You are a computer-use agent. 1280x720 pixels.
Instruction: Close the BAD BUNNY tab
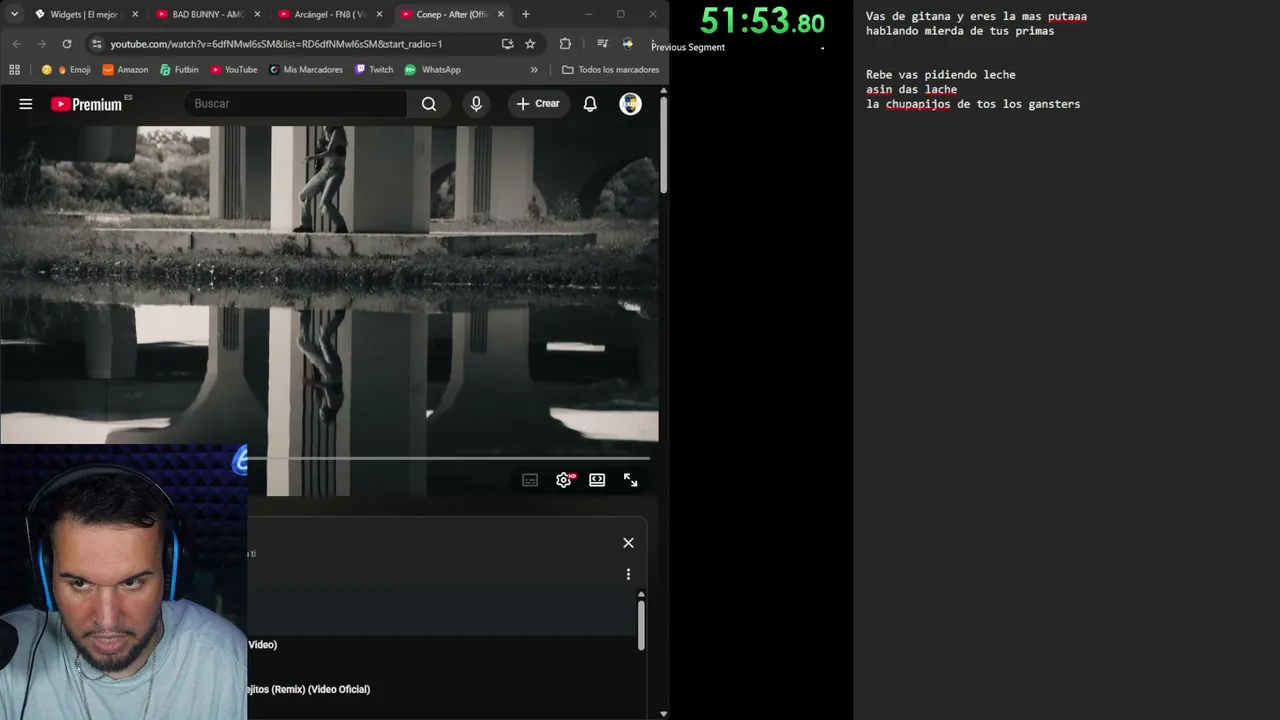pyautogui.click(x=257, y=14)
